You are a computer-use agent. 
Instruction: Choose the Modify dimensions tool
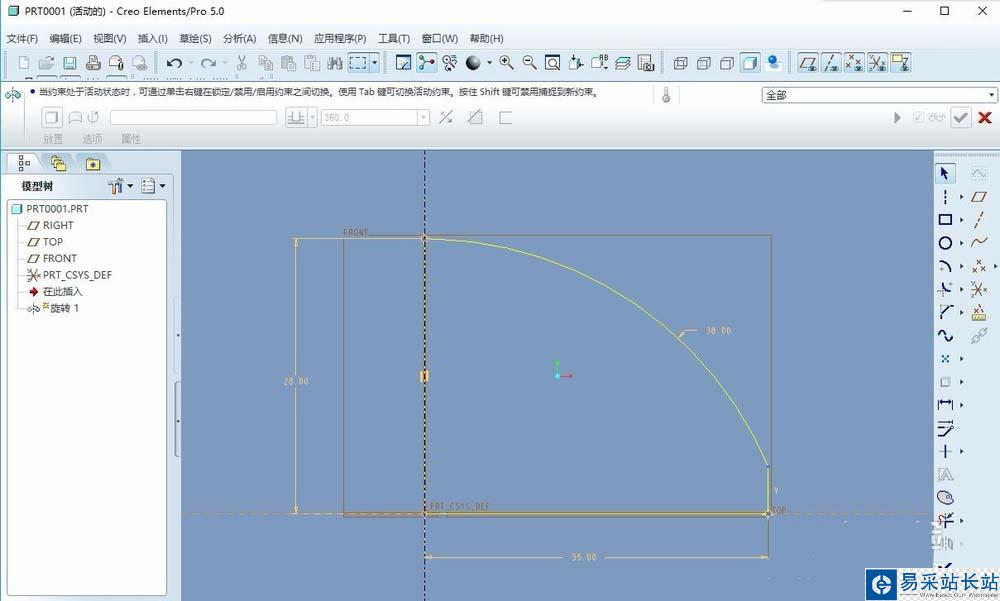pyautogui.click(x=945, y=428)
